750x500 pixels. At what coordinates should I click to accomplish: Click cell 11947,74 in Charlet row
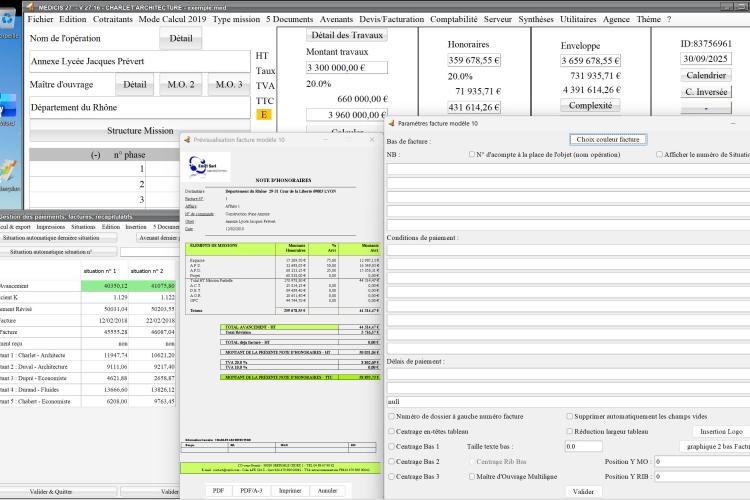coord(105,356)
